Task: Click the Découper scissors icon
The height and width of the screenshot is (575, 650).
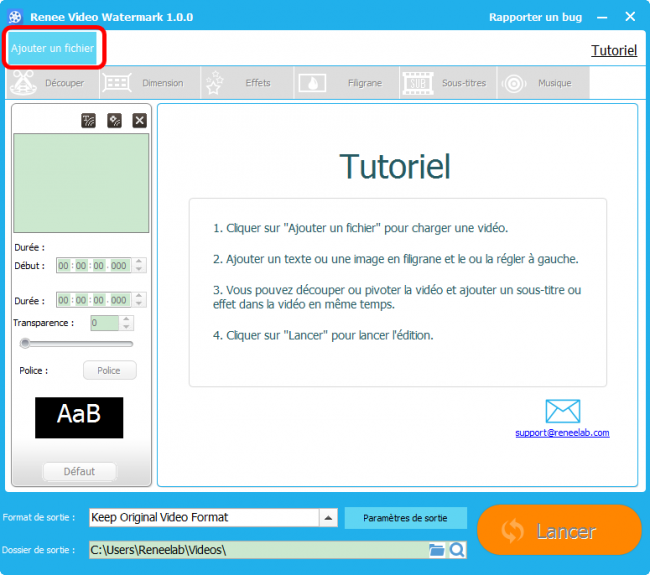Action: (24, 82)
